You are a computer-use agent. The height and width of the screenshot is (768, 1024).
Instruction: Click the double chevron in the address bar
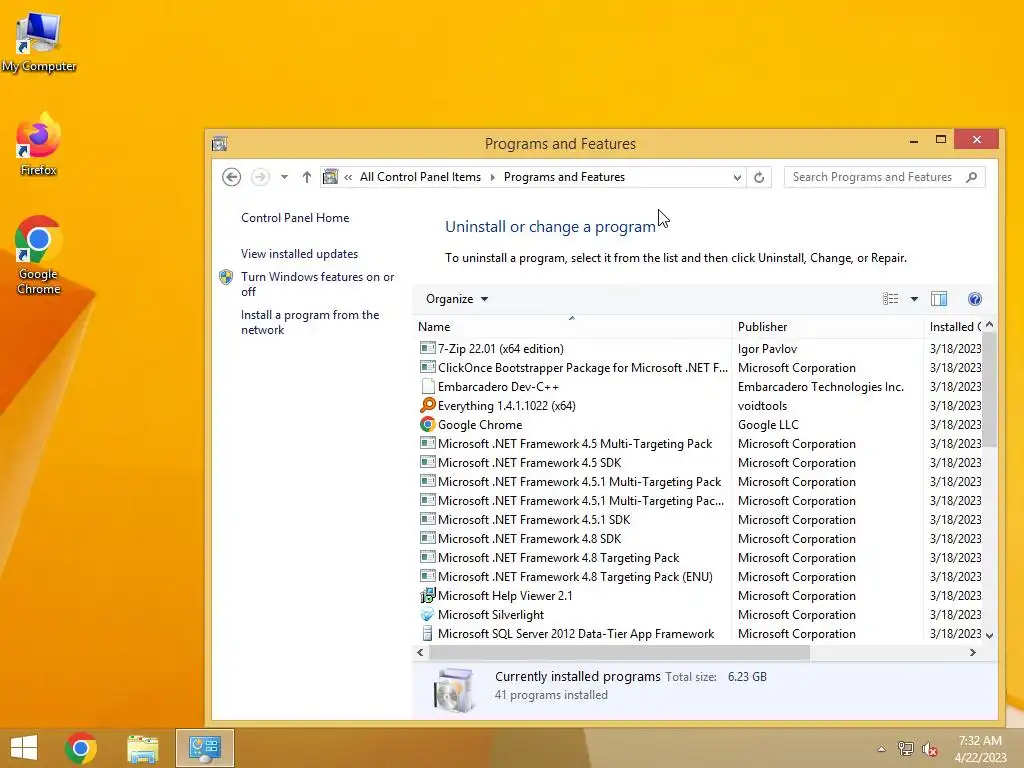(x=348, y=177)
